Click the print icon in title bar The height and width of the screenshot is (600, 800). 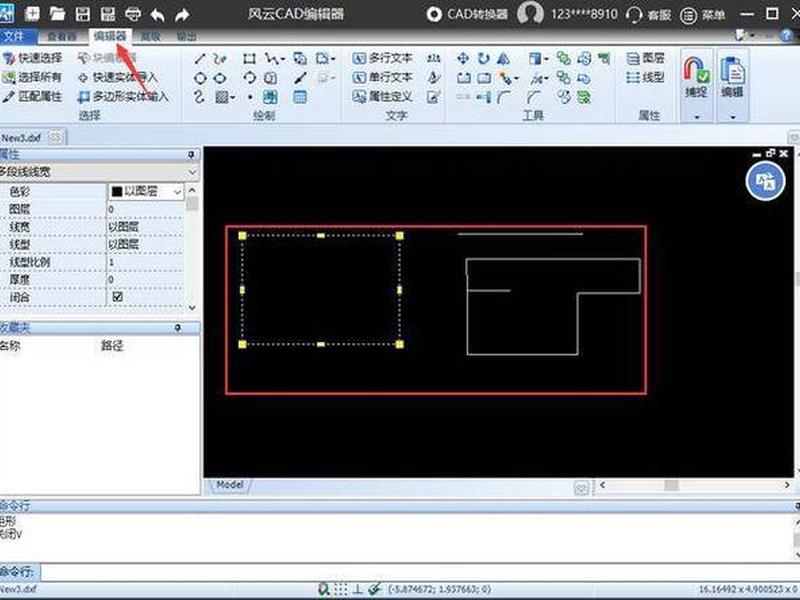tap(133, 14)
